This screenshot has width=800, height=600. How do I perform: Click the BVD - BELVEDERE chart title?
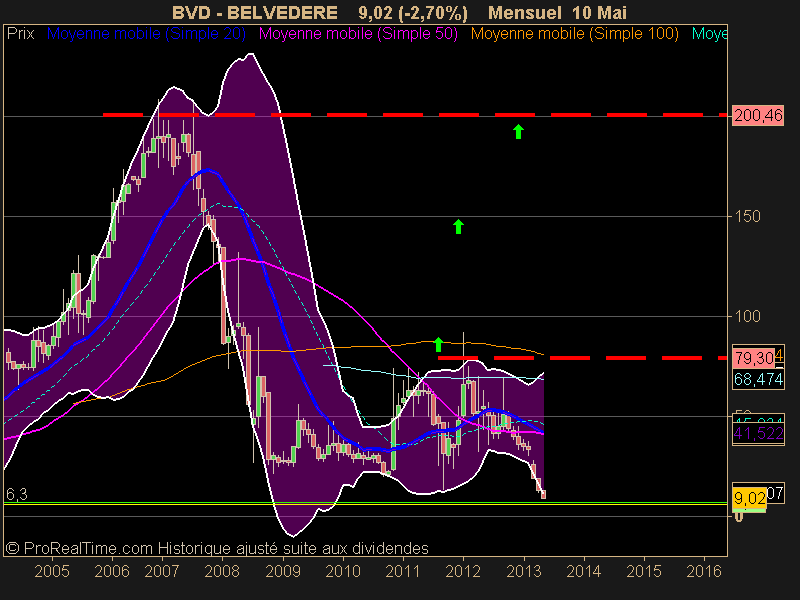pyautogui.click(x=255, y=13)
